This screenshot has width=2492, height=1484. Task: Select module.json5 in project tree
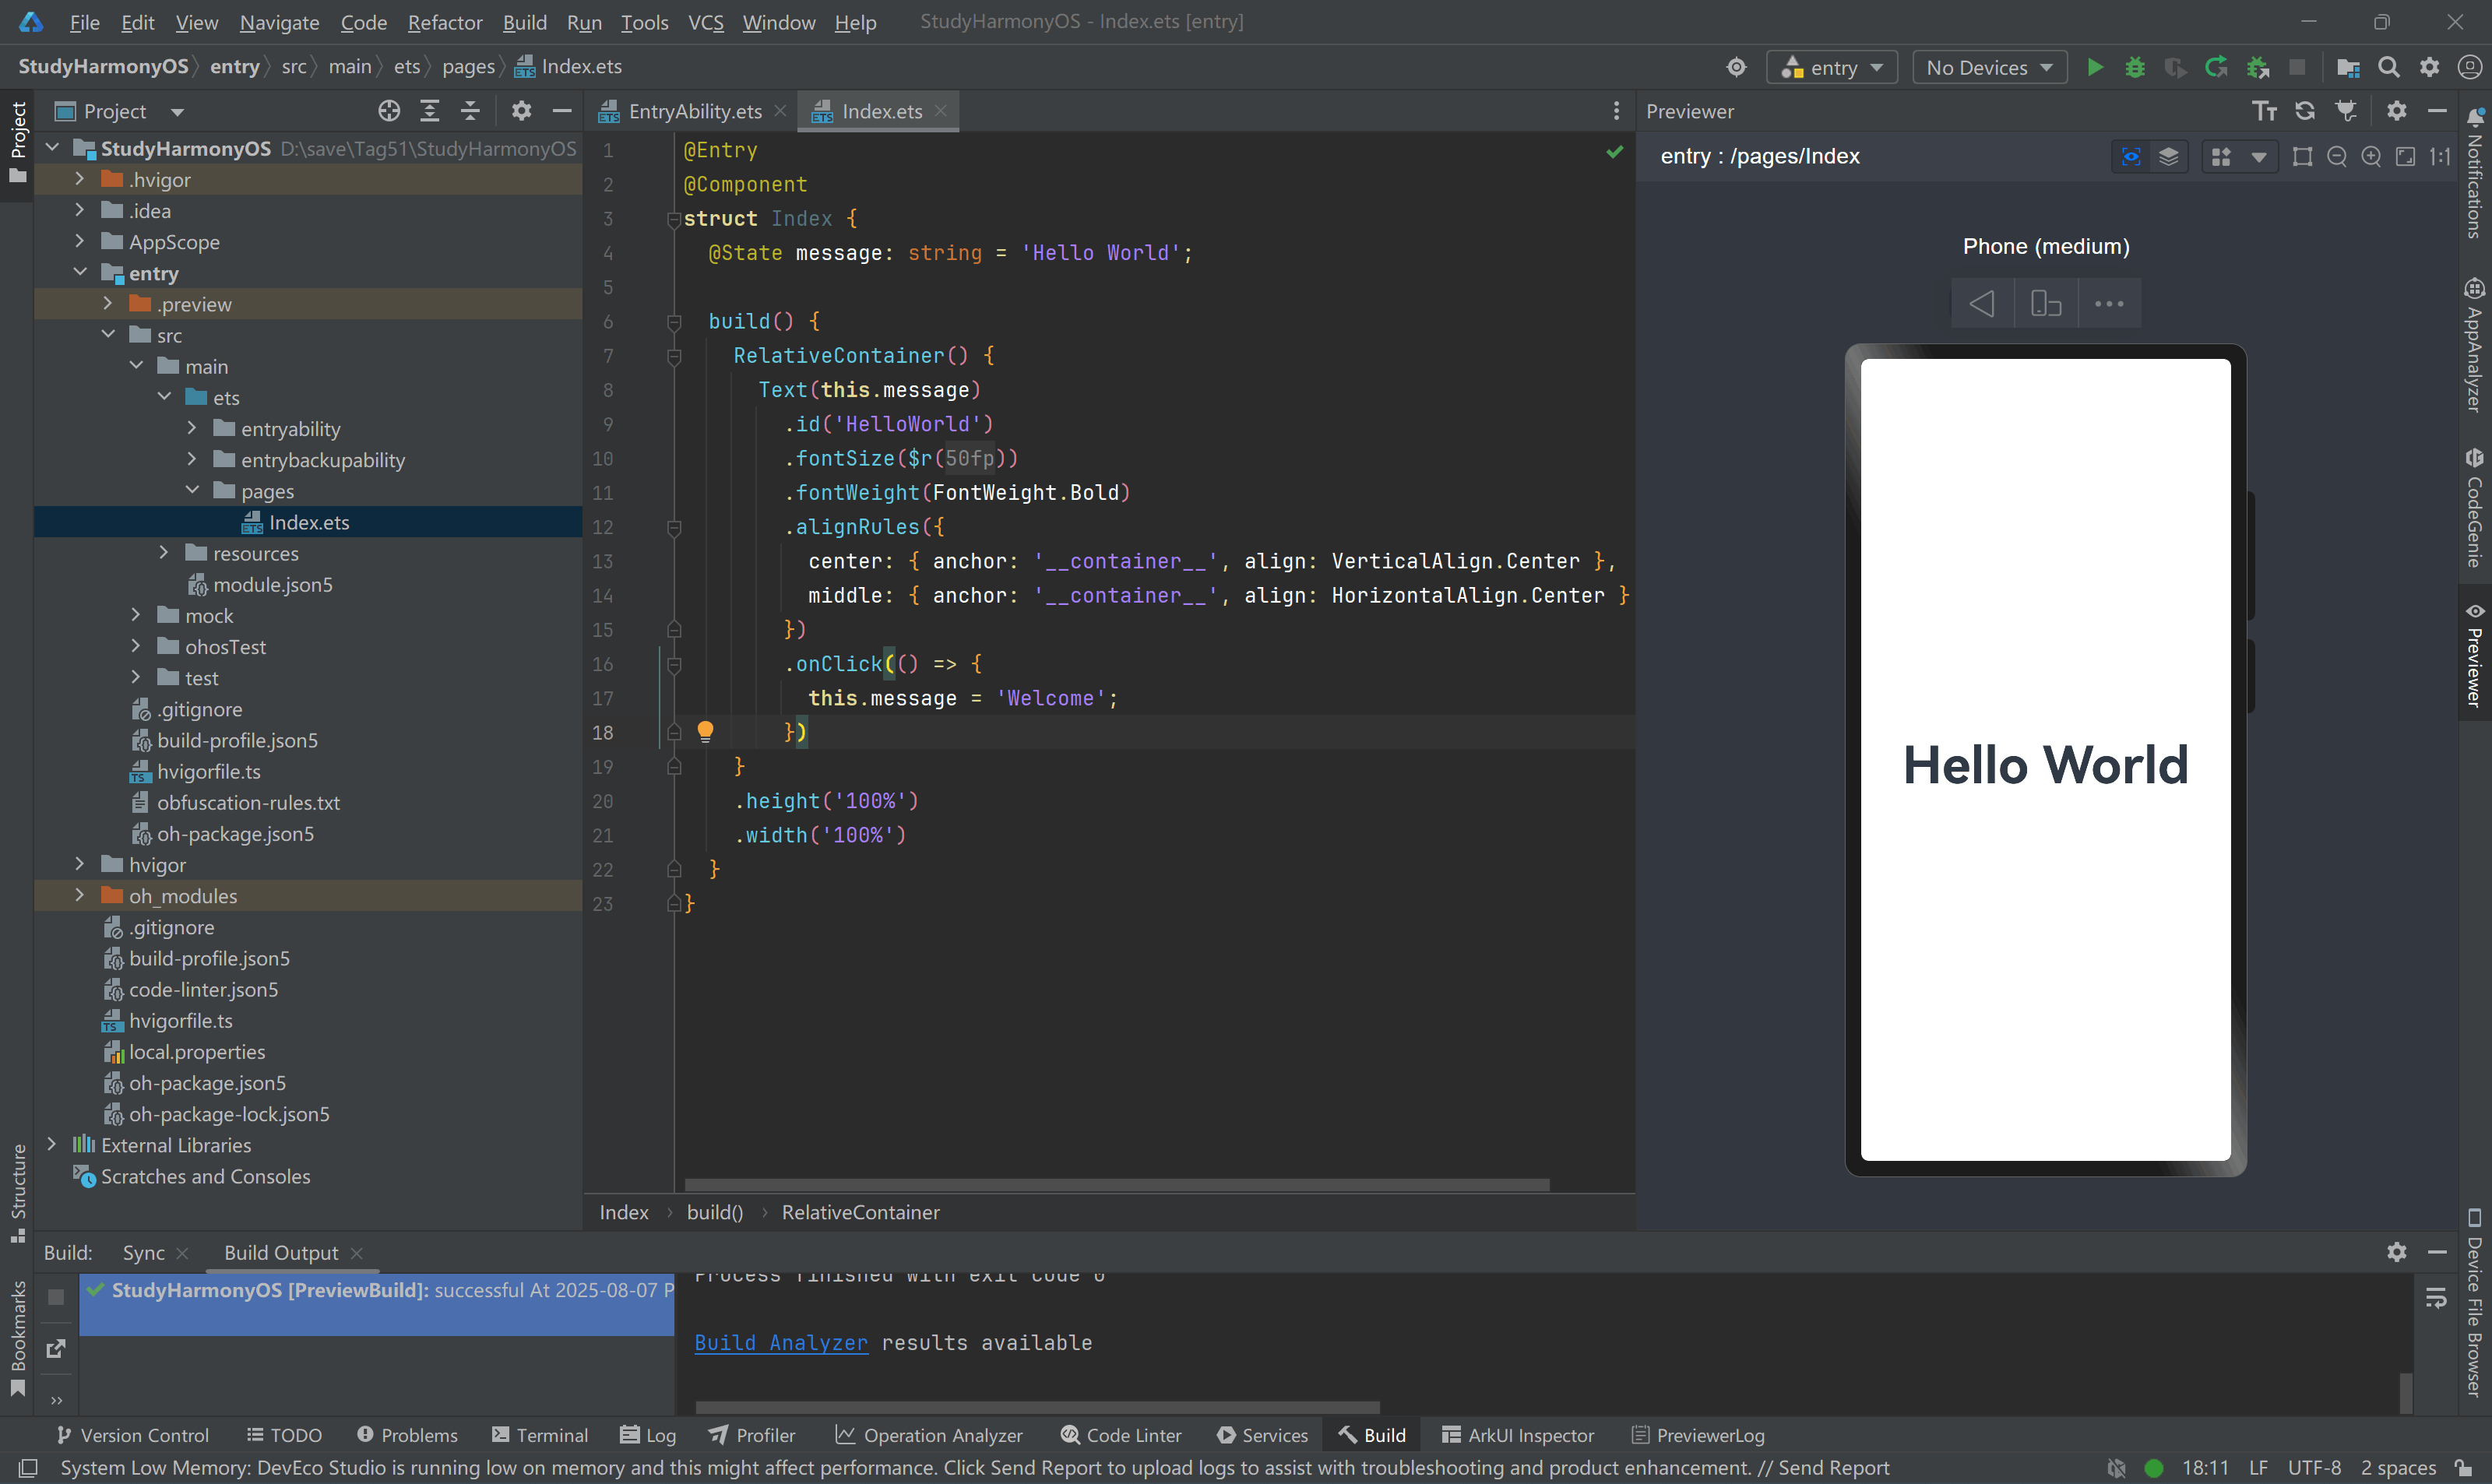point(272,584)
